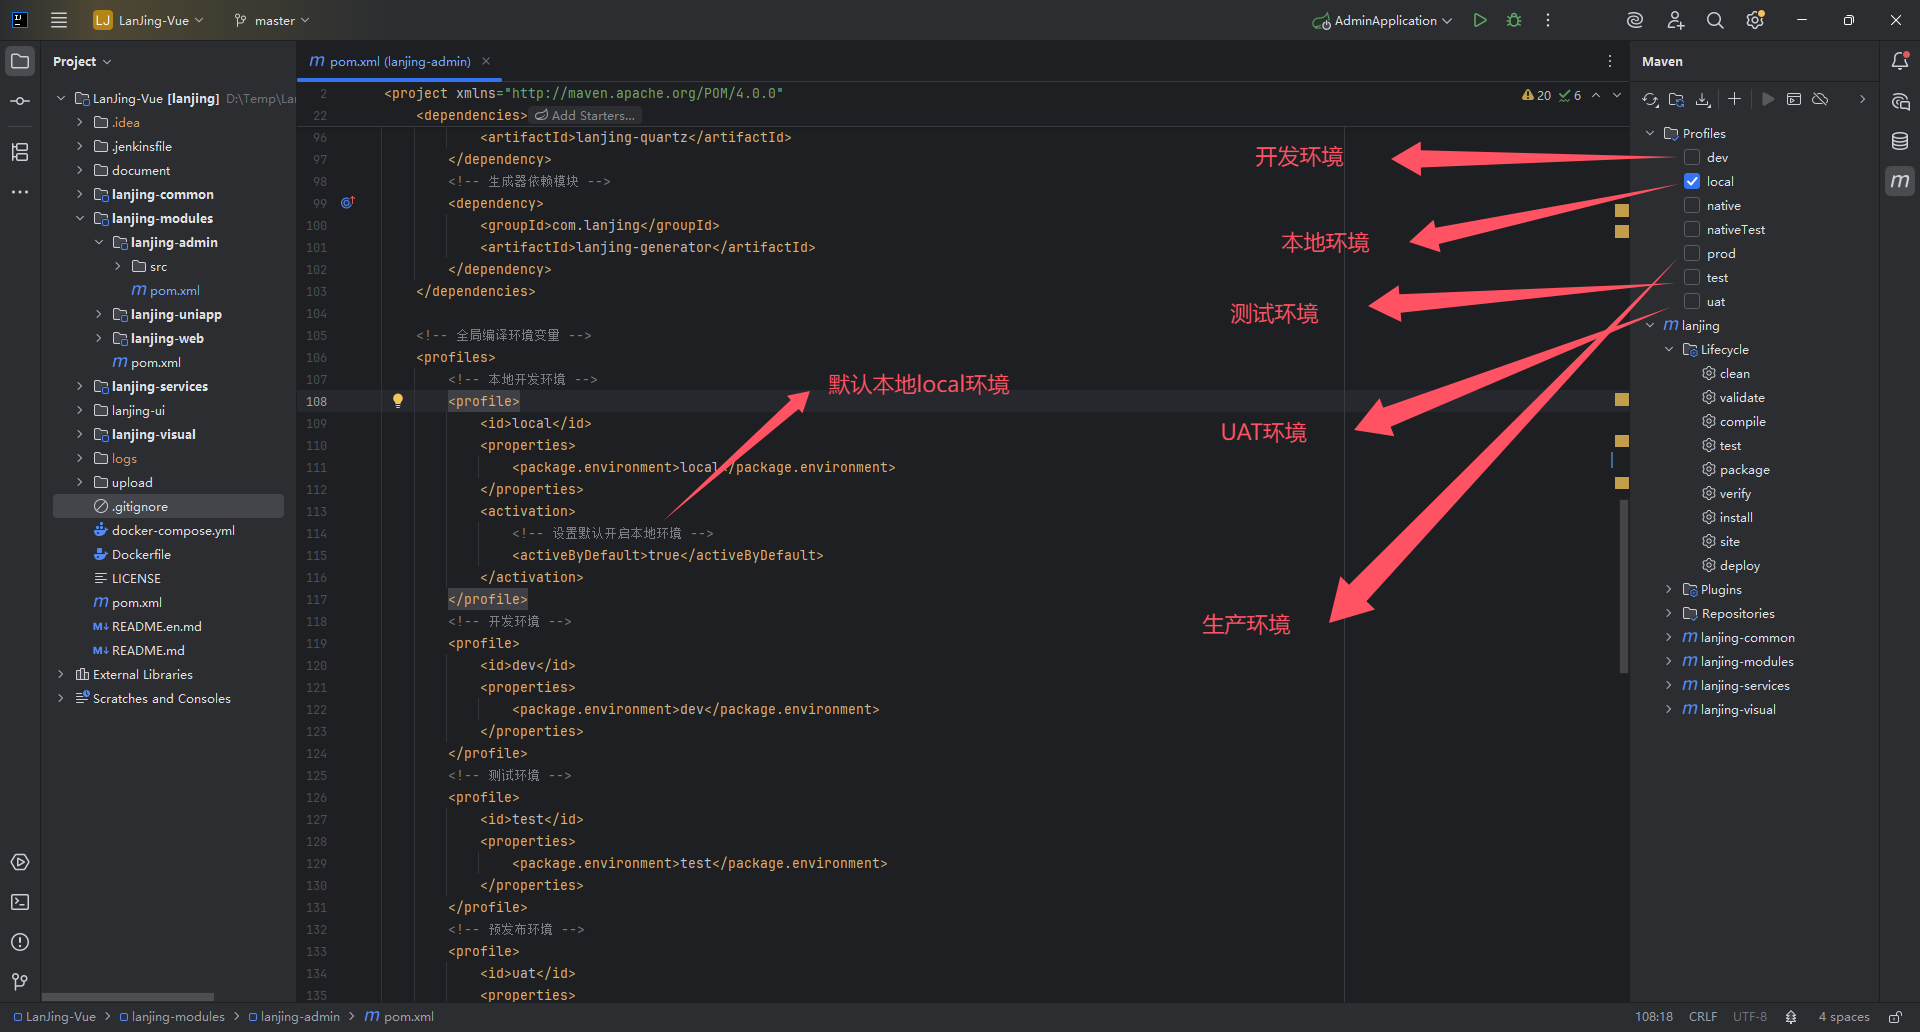Open the Git tool window icon
1920x1032 pixels.
click(x=20, y=982)
